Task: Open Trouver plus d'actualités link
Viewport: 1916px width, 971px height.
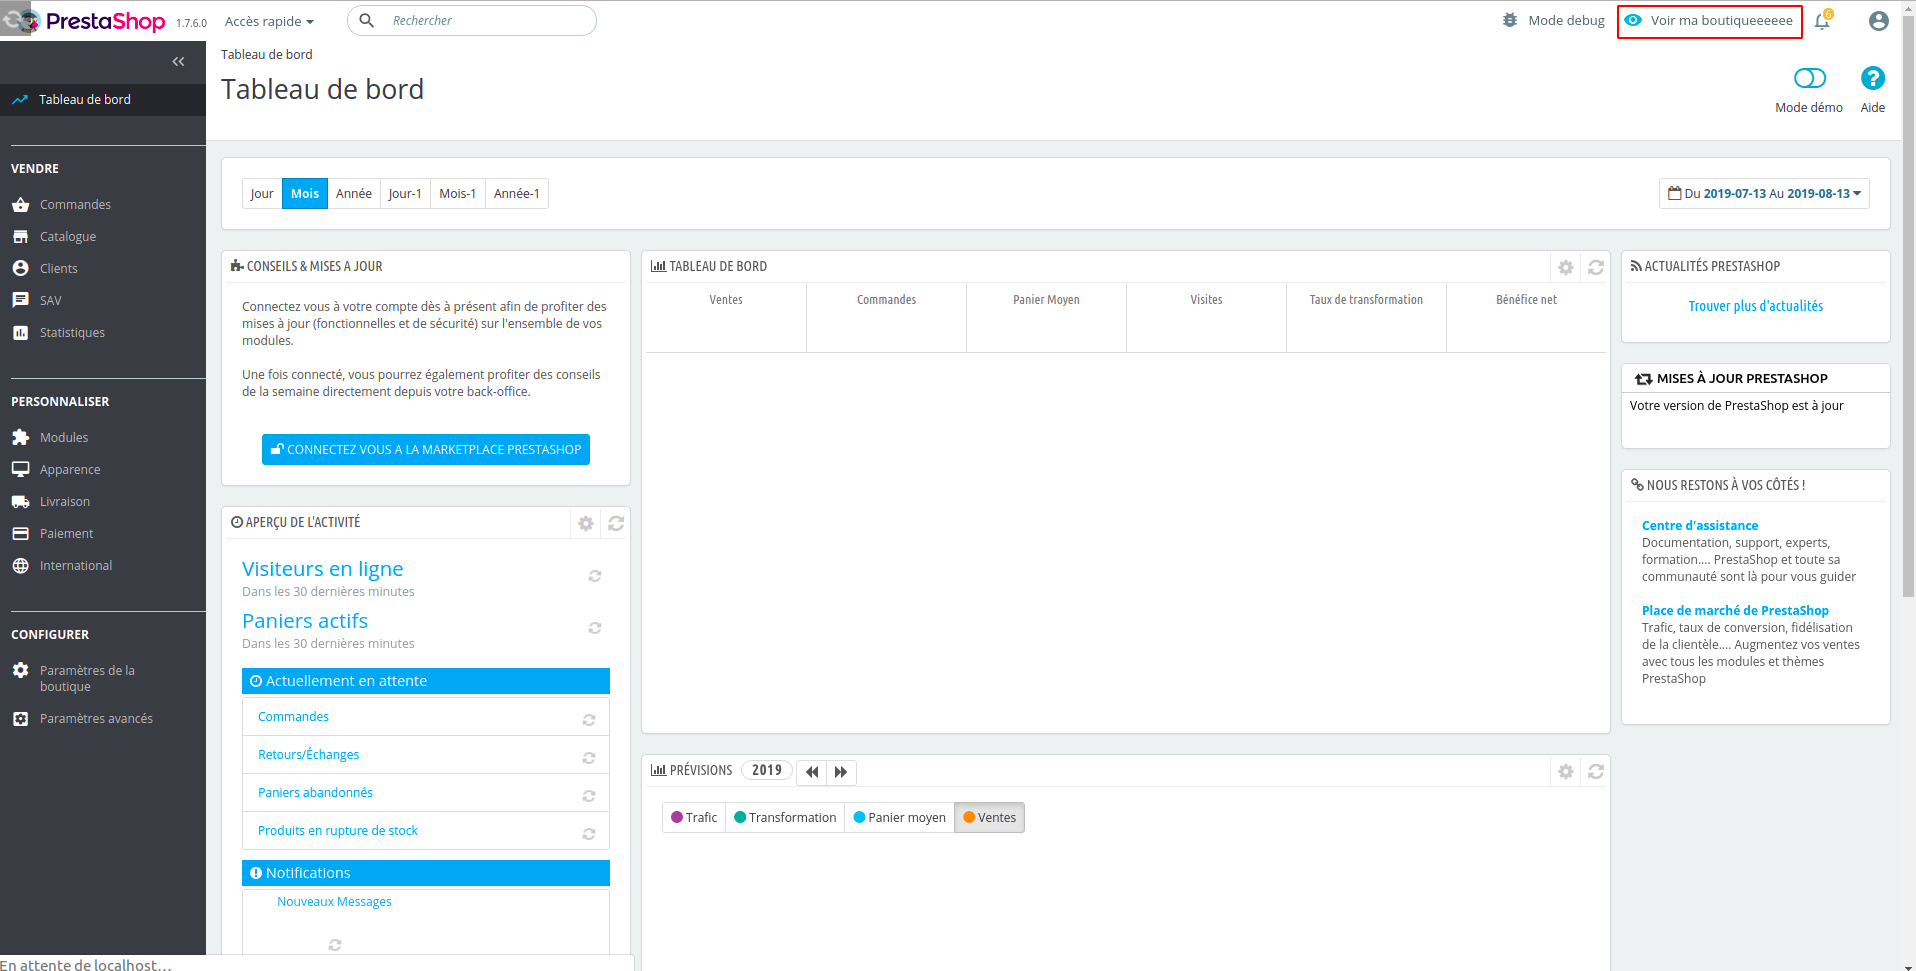Action: pyautogui.click(x=1755, y=306)
